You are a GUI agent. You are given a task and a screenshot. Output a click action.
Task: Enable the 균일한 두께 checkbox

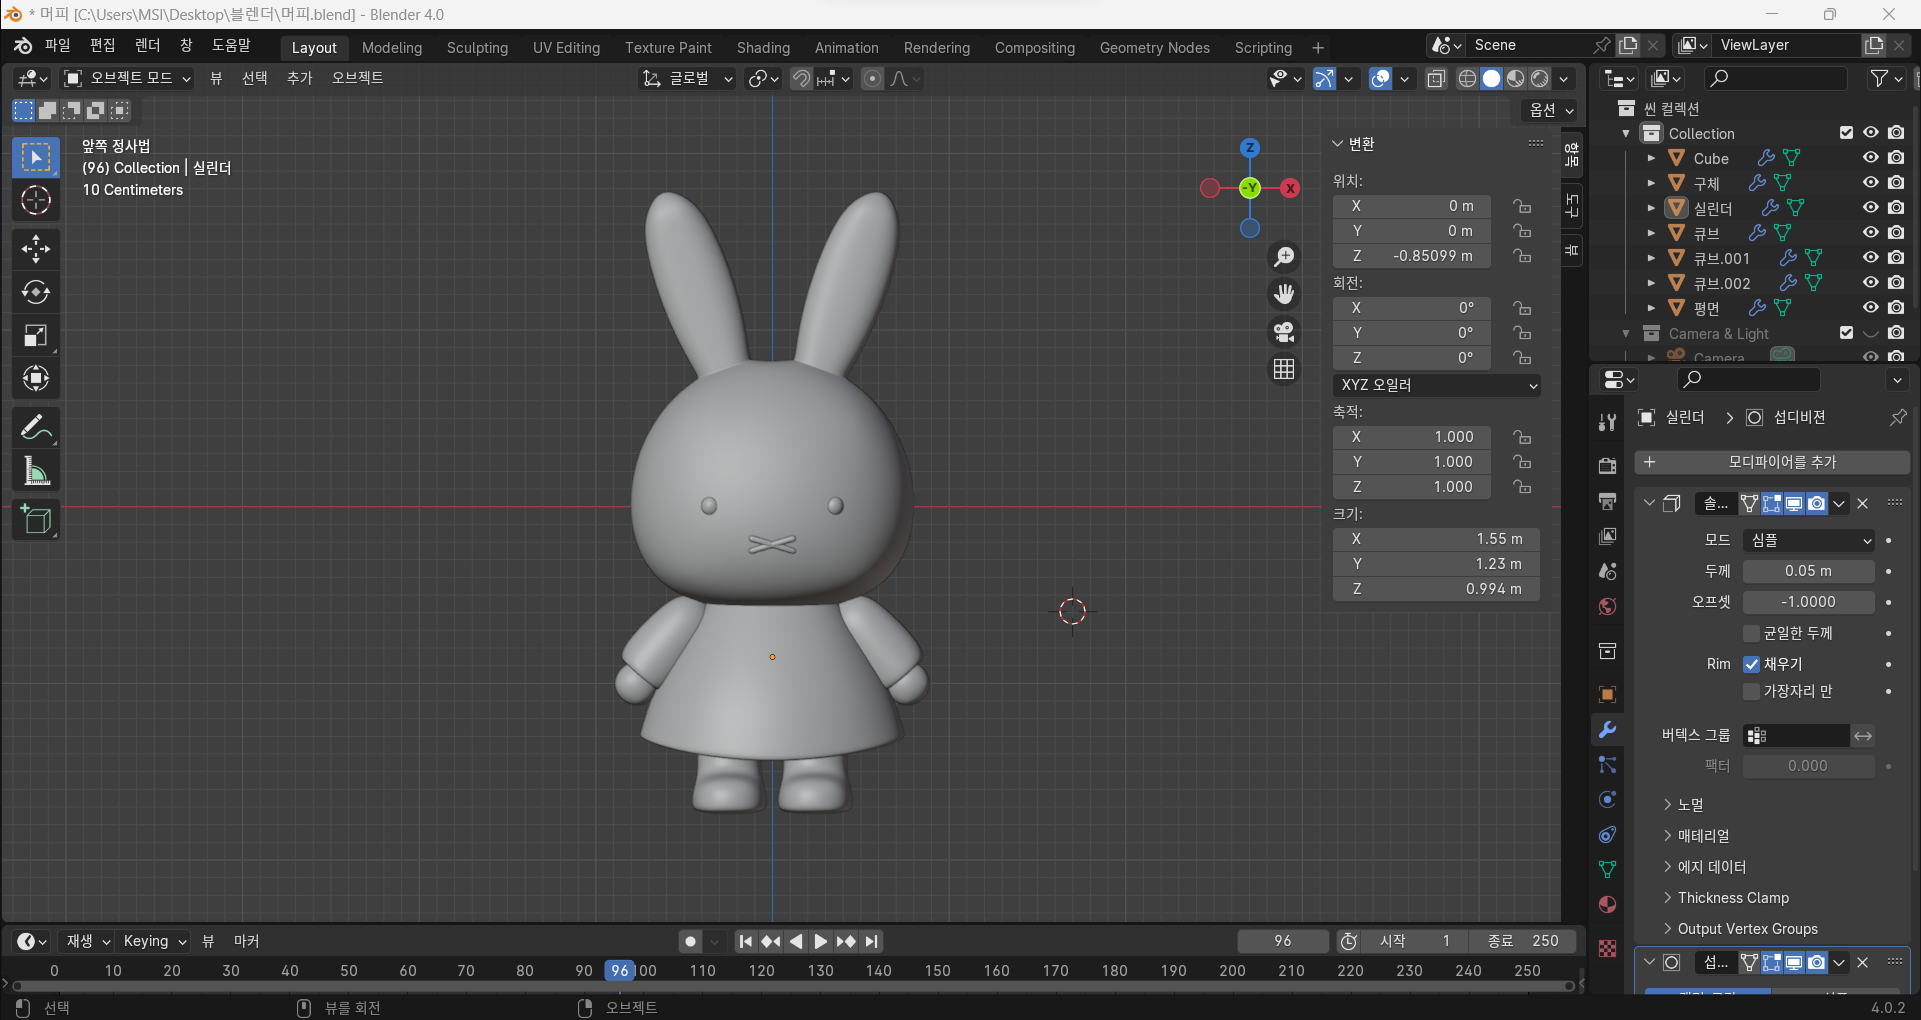[1751, 633]
